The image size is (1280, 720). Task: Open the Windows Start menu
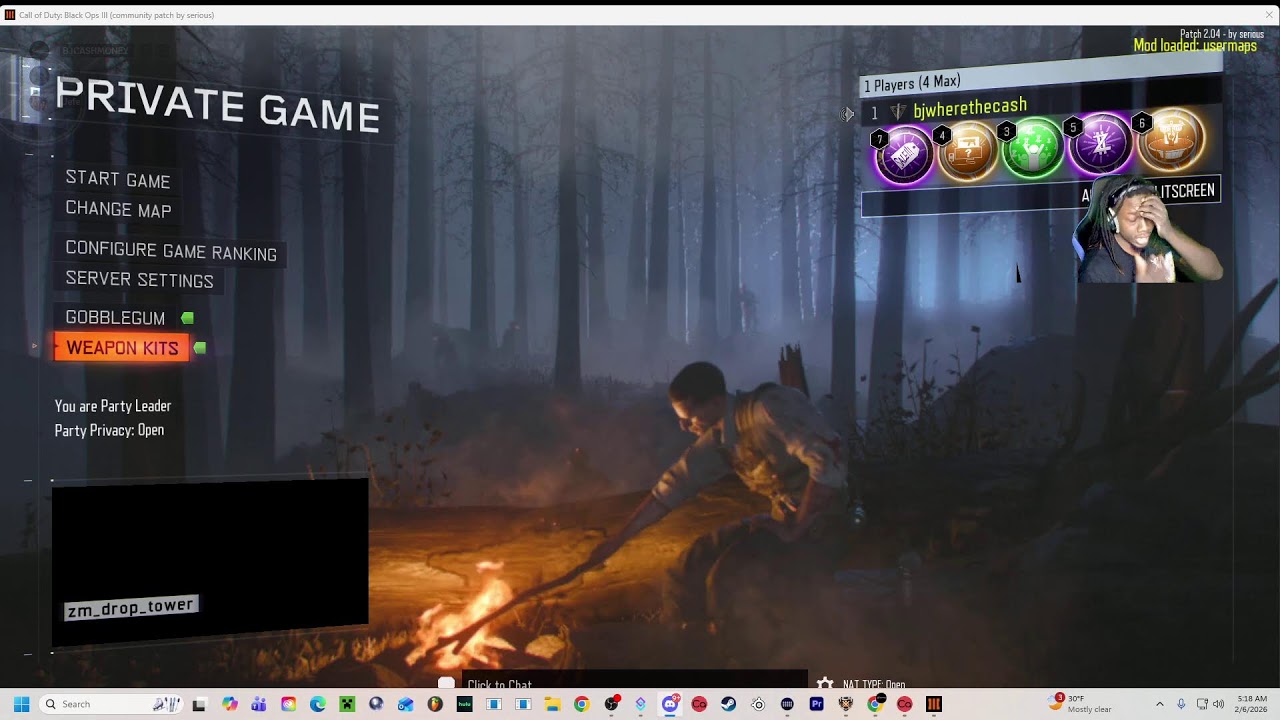21,704
